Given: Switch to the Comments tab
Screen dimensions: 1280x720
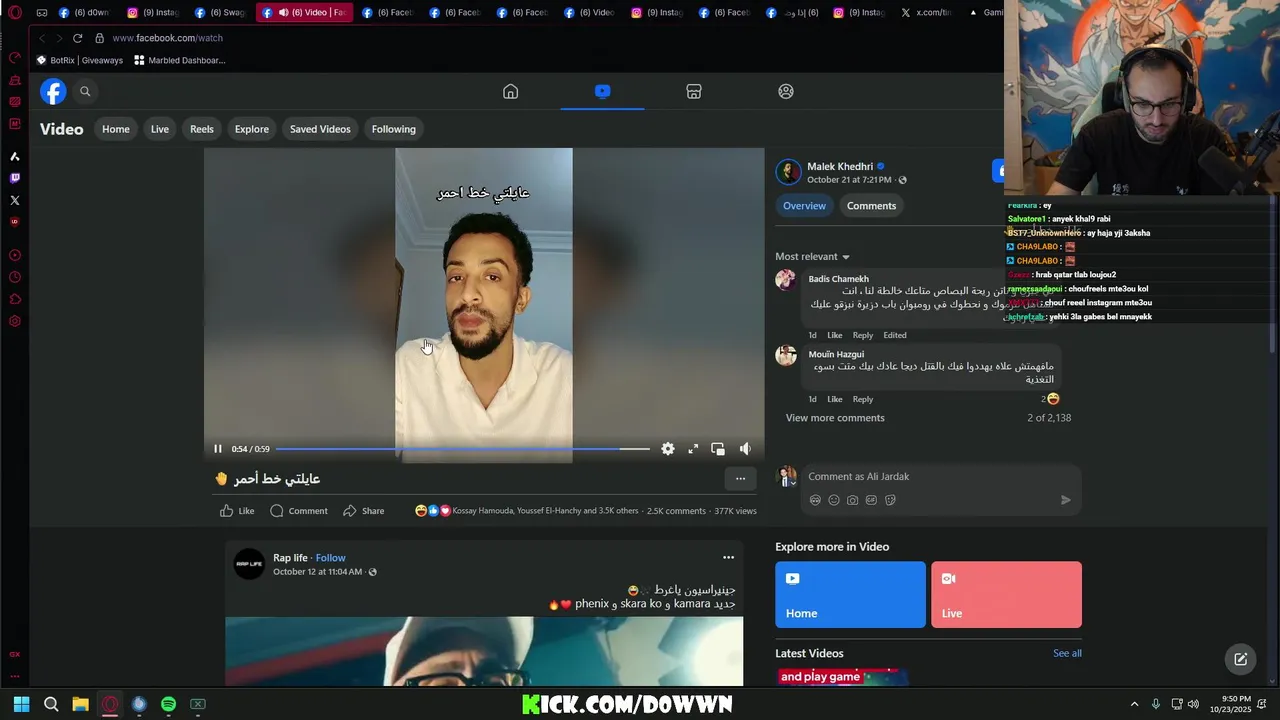Looking at the screenshot, I should pyautogui.click(x=871, y=206).
